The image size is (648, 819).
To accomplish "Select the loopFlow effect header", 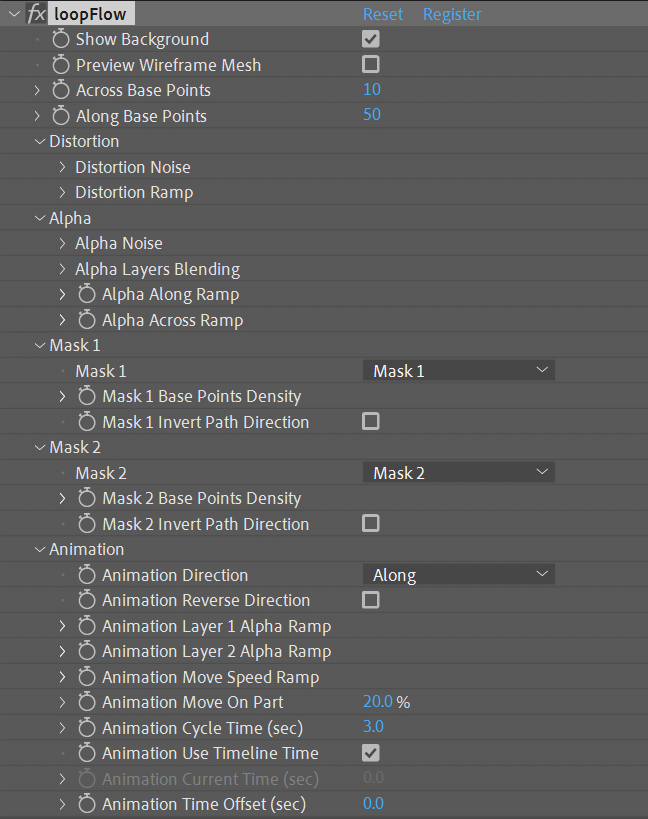I will coord(91,14).
